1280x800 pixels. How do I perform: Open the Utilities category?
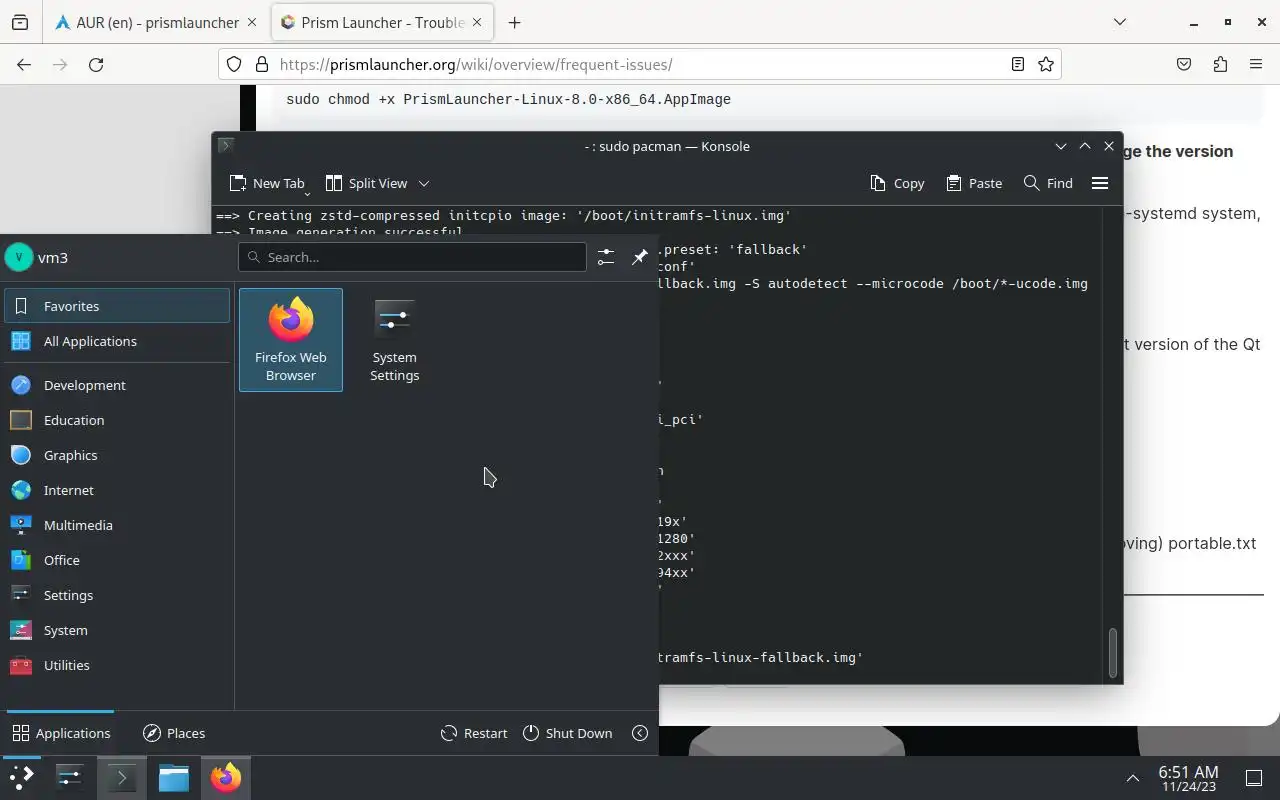118,665
